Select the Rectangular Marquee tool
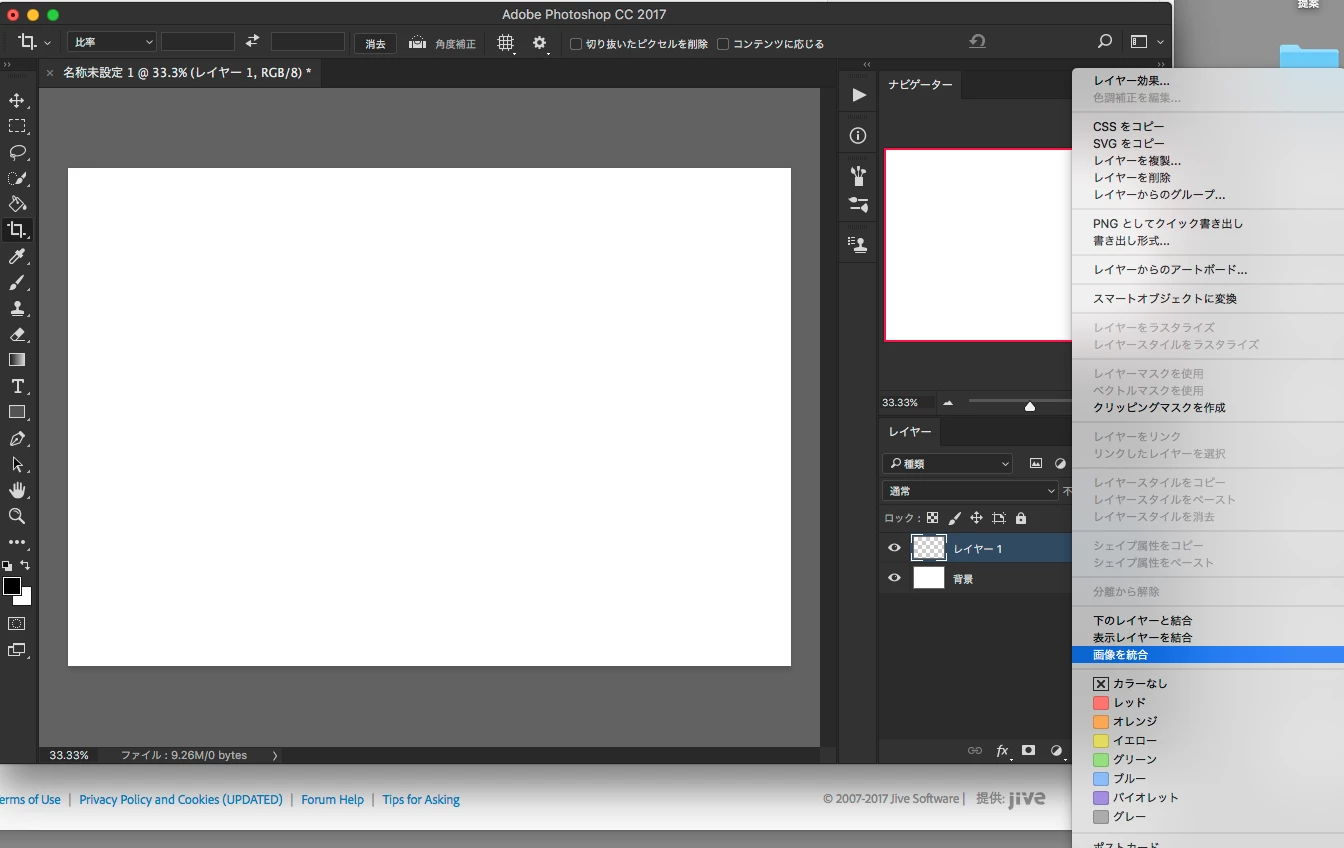 coord(17,126)
